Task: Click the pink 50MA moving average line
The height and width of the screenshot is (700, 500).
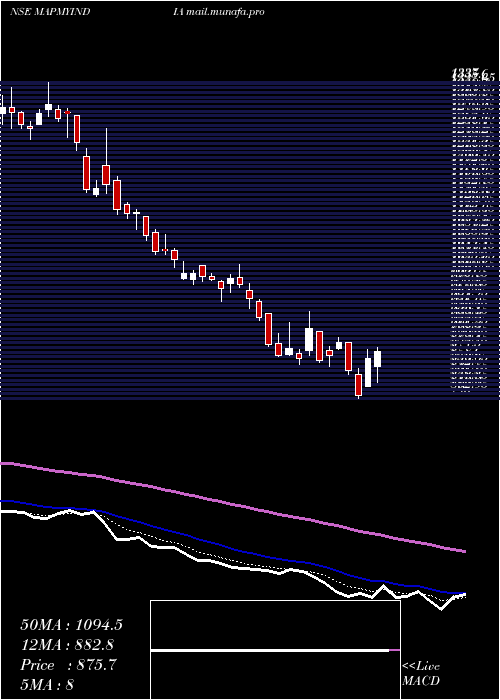Action: [232, 504]
